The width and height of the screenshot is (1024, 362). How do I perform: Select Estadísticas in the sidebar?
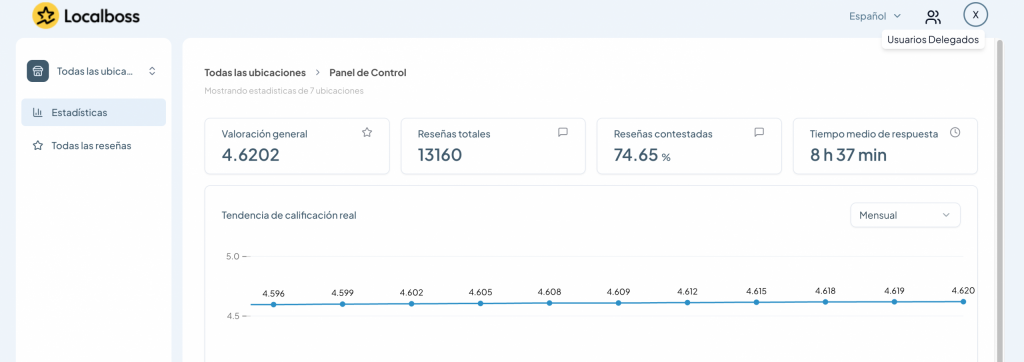(93, 112)
